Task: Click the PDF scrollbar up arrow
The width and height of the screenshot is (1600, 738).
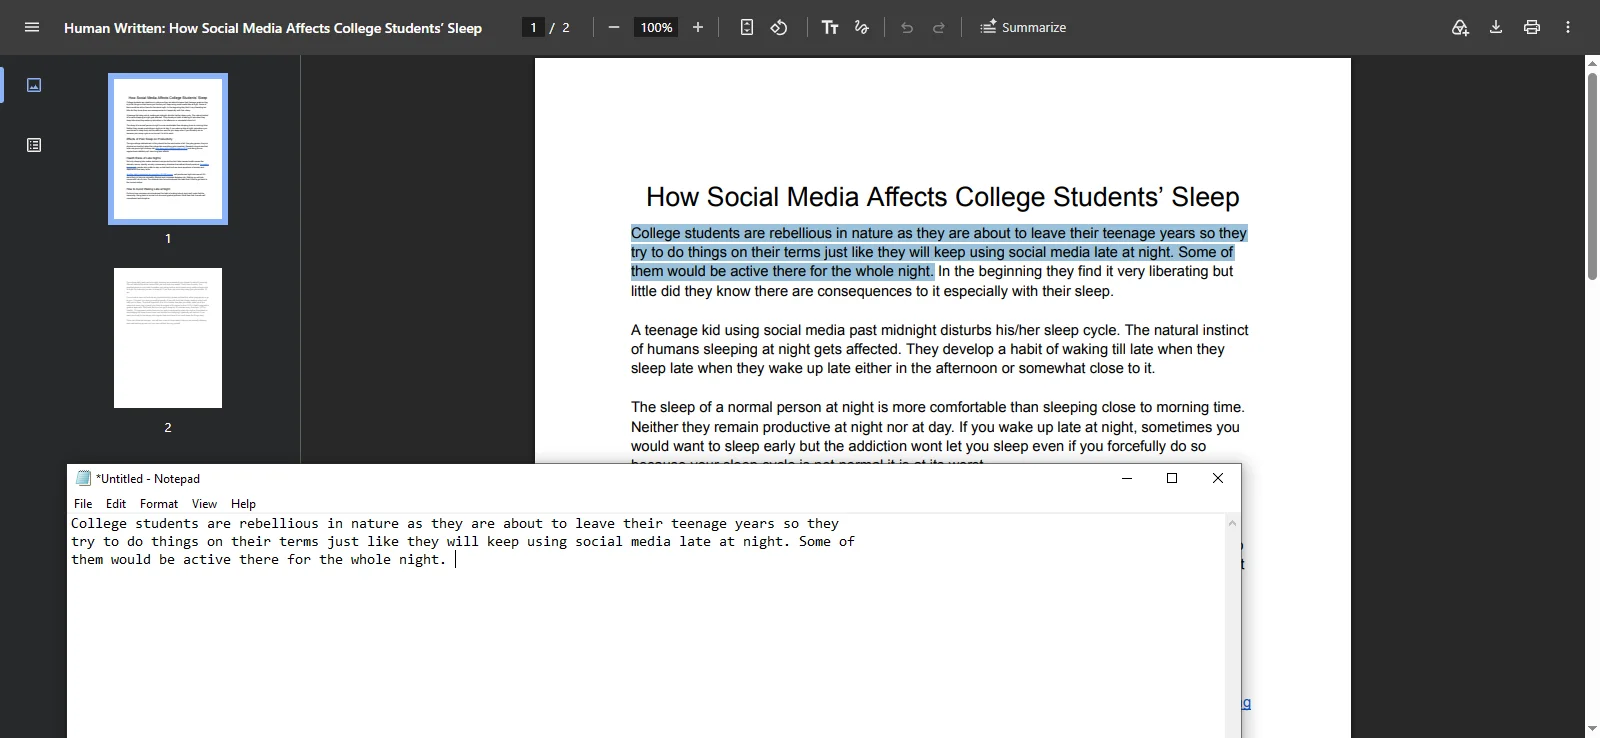Action: tap(1592, 62)
